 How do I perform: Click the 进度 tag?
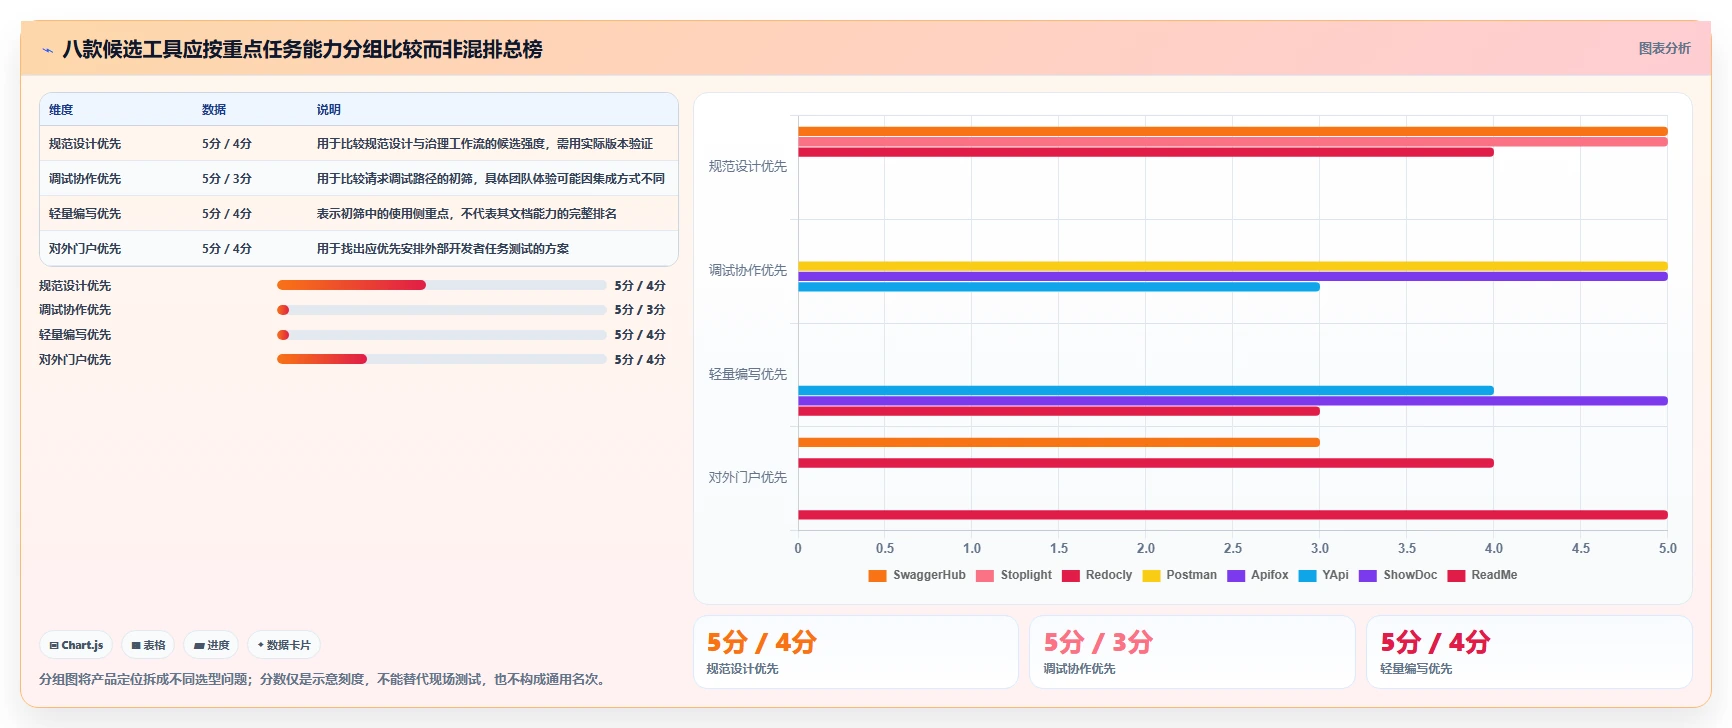pyautogui.click(x=211, y=645)
